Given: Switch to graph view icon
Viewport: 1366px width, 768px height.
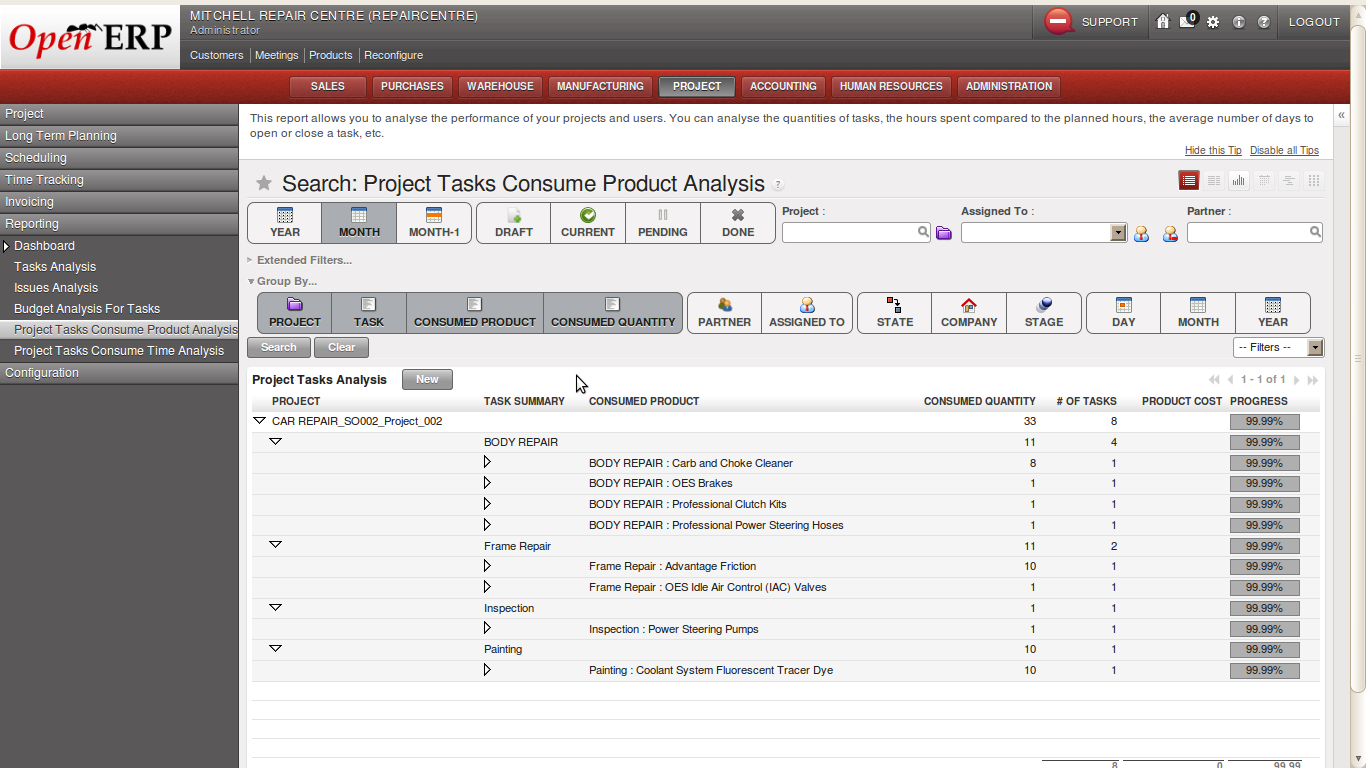Looking at the screenshot, I should tap(1239, 180).
